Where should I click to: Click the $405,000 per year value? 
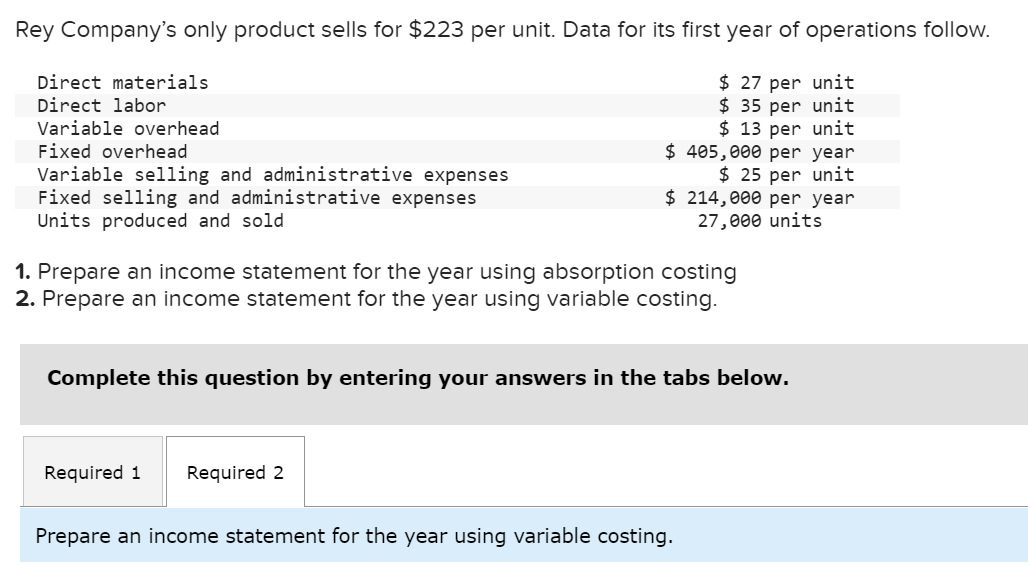[760, 151]
